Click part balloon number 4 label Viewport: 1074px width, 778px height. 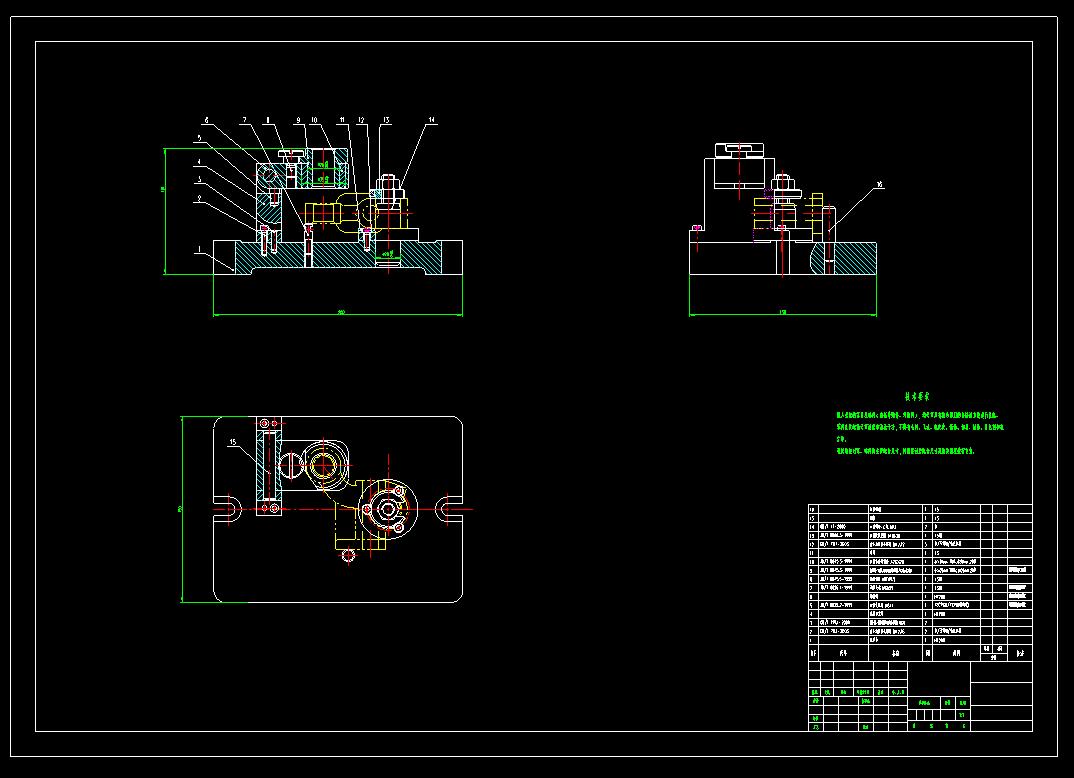199,162
